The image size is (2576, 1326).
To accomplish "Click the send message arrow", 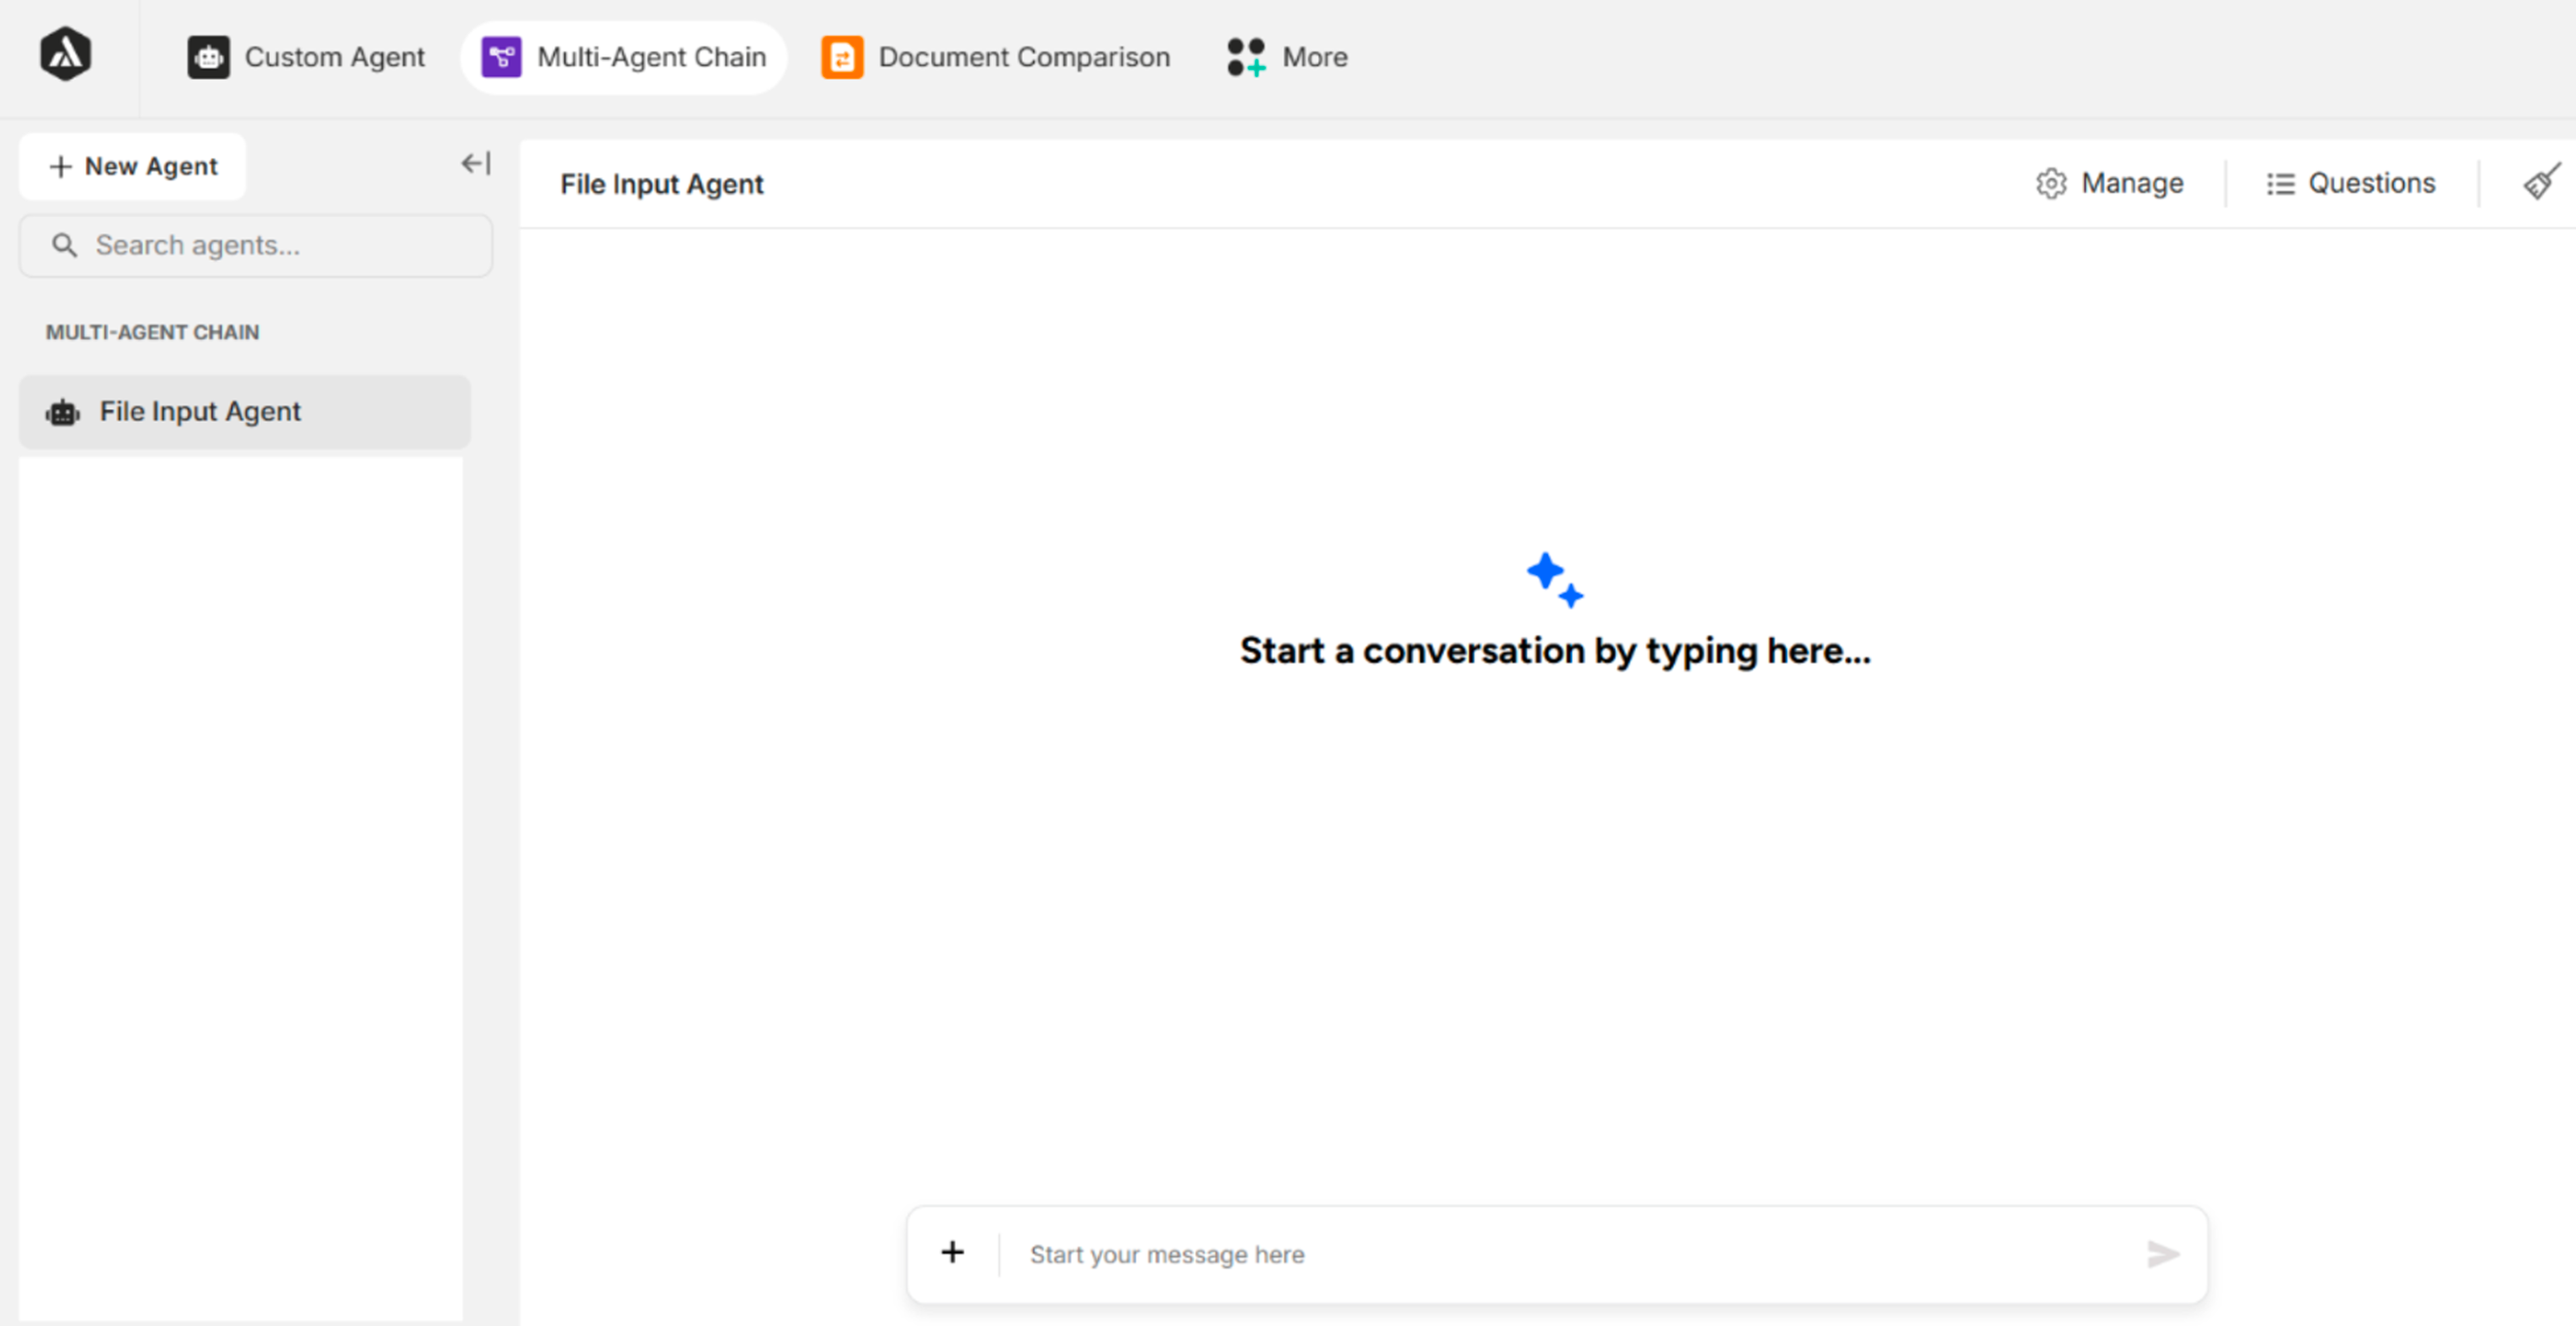I will [x=2162, y=1254].
